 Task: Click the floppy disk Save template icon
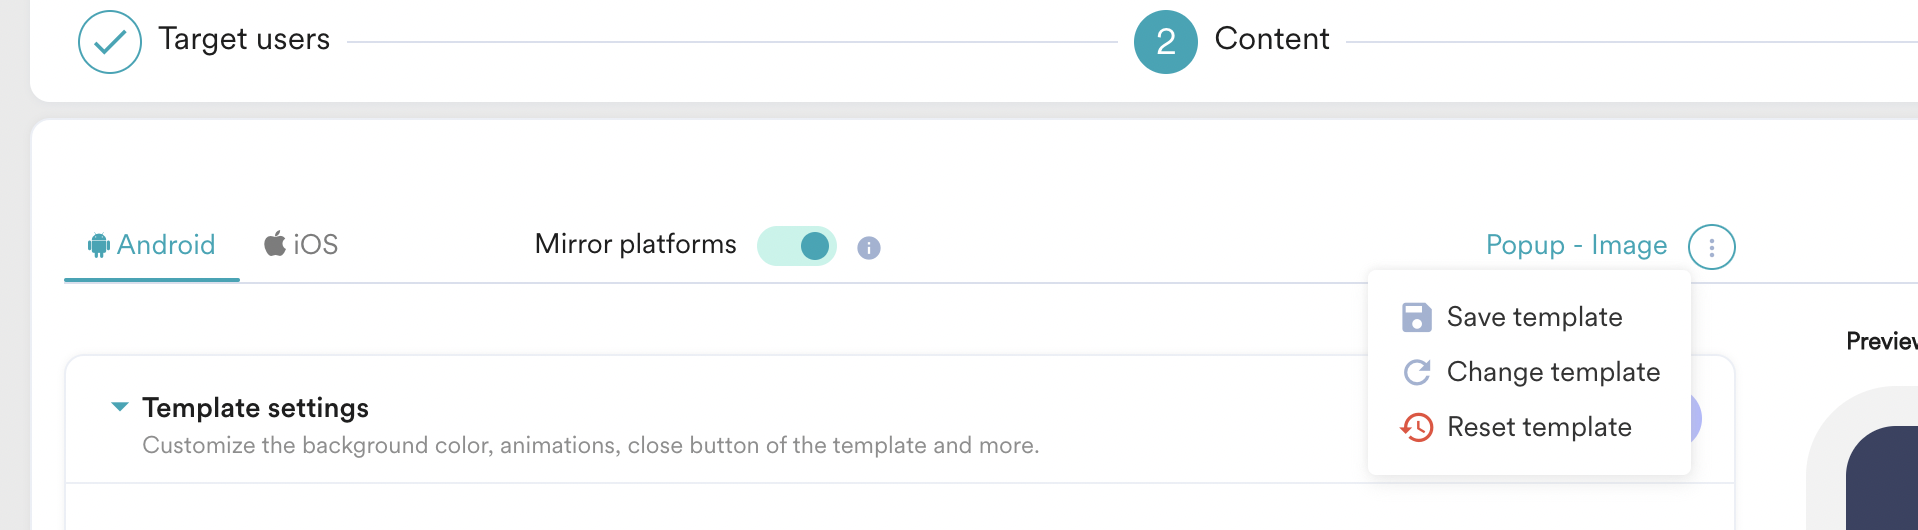1416,318
